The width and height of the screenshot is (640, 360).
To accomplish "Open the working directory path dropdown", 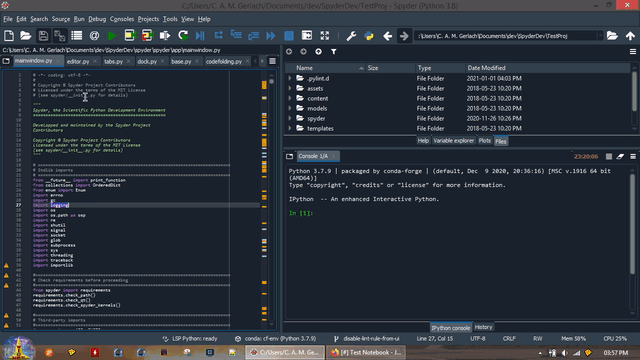I will [x=600, y=36].
